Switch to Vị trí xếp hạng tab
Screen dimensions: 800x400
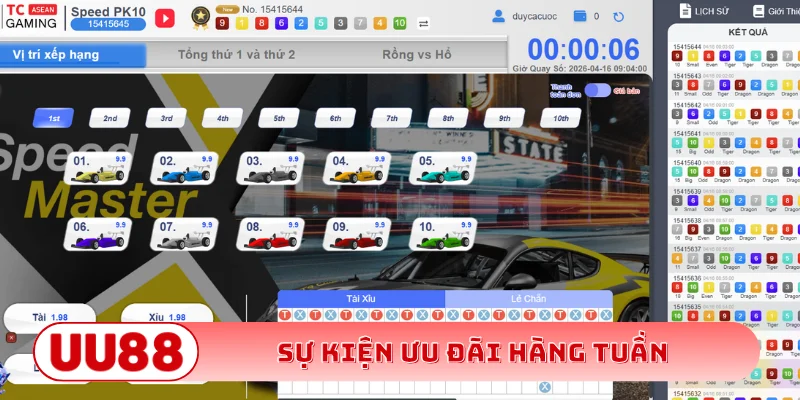[x=73, y=55]
